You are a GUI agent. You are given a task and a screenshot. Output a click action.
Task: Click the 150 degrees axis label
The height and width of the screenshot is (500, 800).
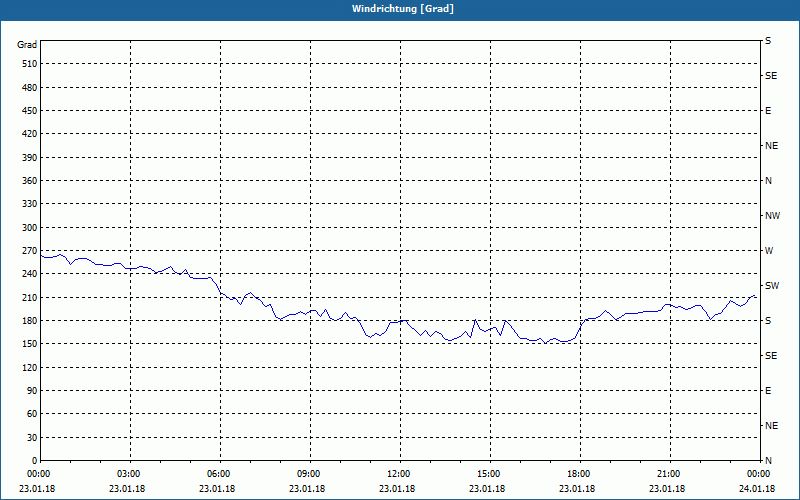(30, 344)
